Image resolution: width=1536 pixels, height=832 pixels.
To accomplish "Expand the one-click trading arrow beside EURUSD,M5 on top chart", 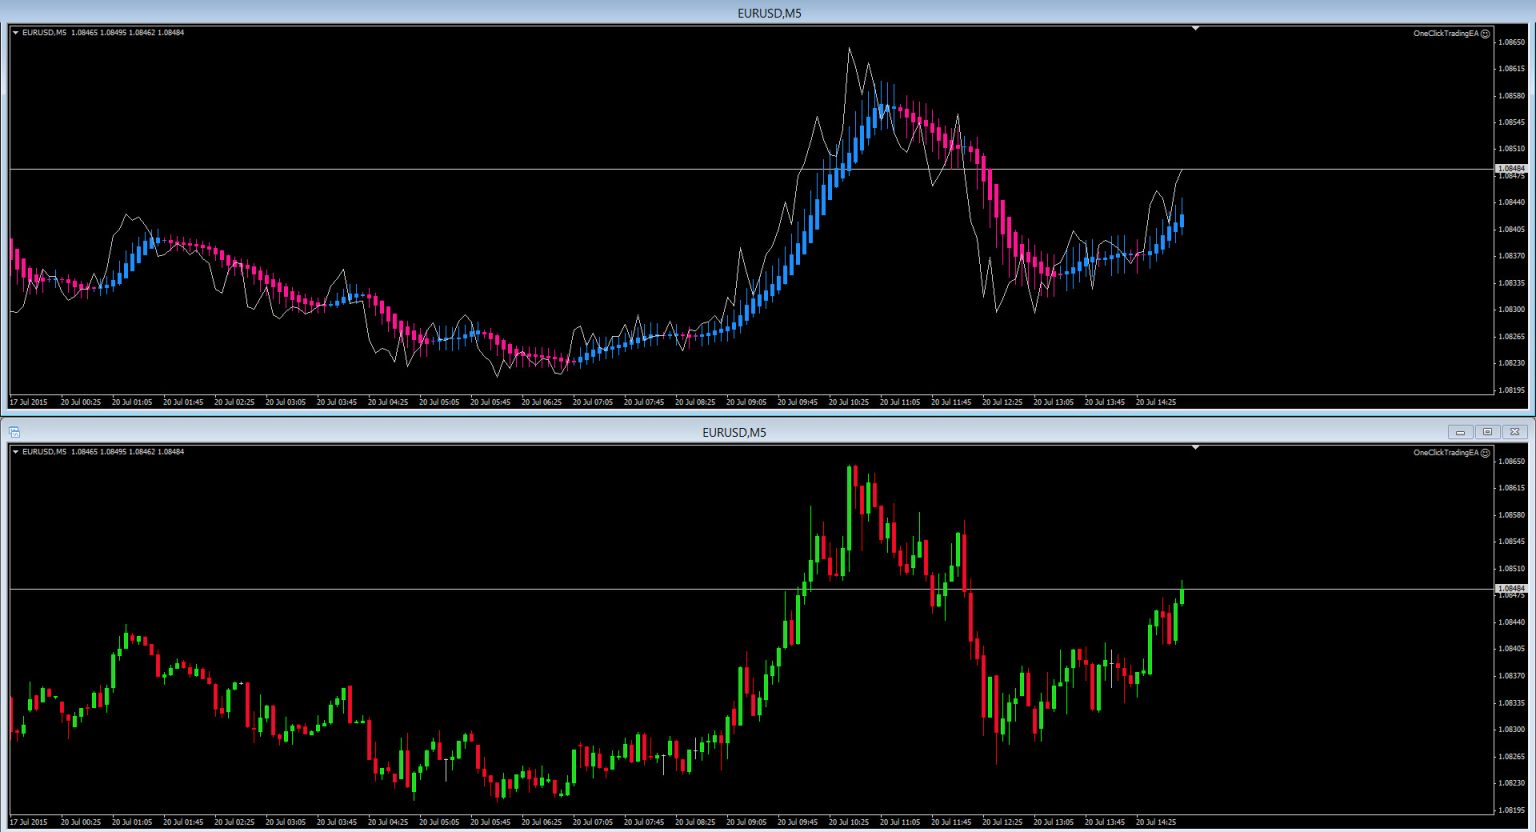I will tap(14, 32).
